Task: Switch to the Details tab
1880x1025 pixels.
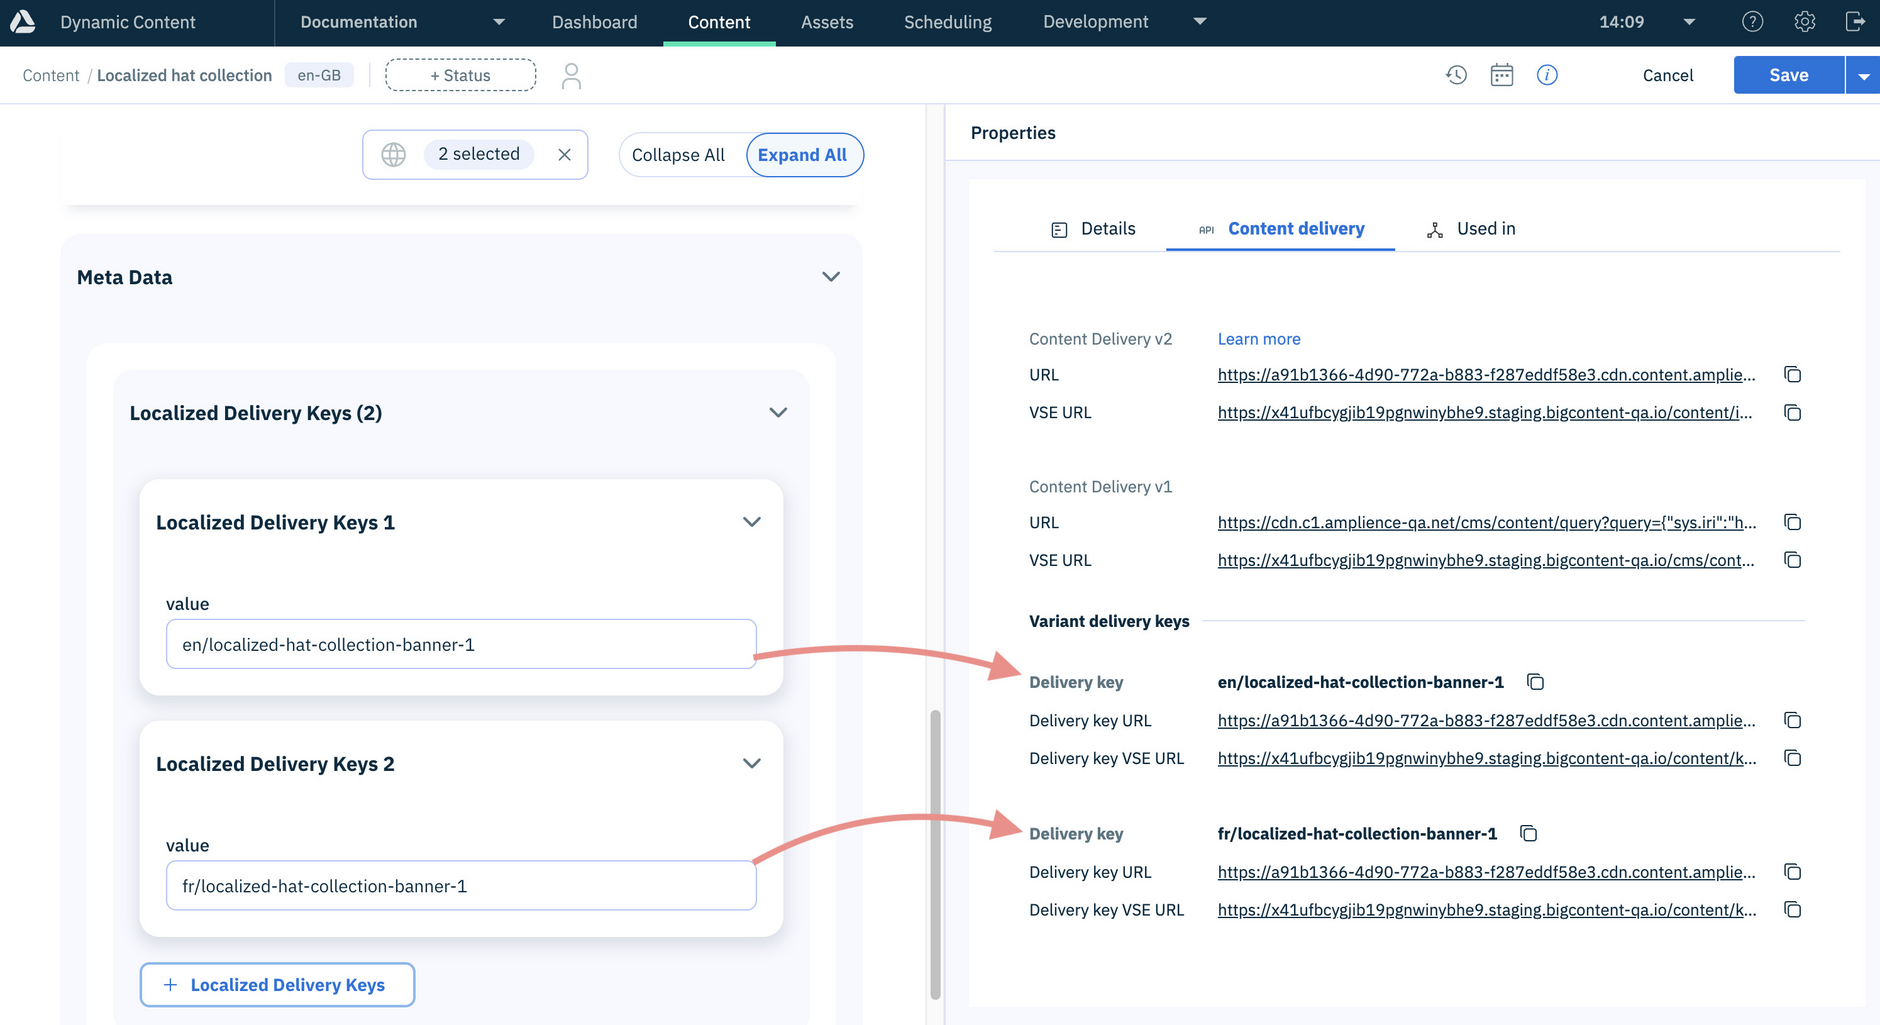Action: pyautogui.click(x=1093, y=229)
